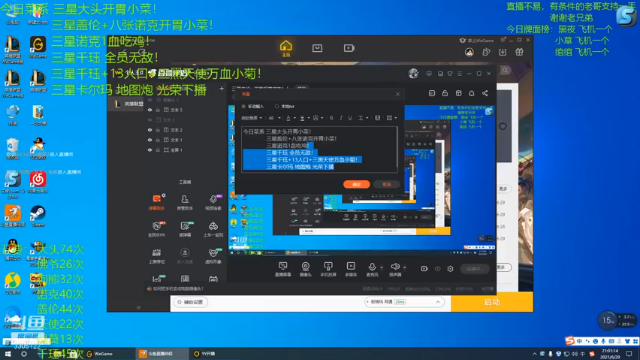Click the share icon above the preview

click(485, 93)
